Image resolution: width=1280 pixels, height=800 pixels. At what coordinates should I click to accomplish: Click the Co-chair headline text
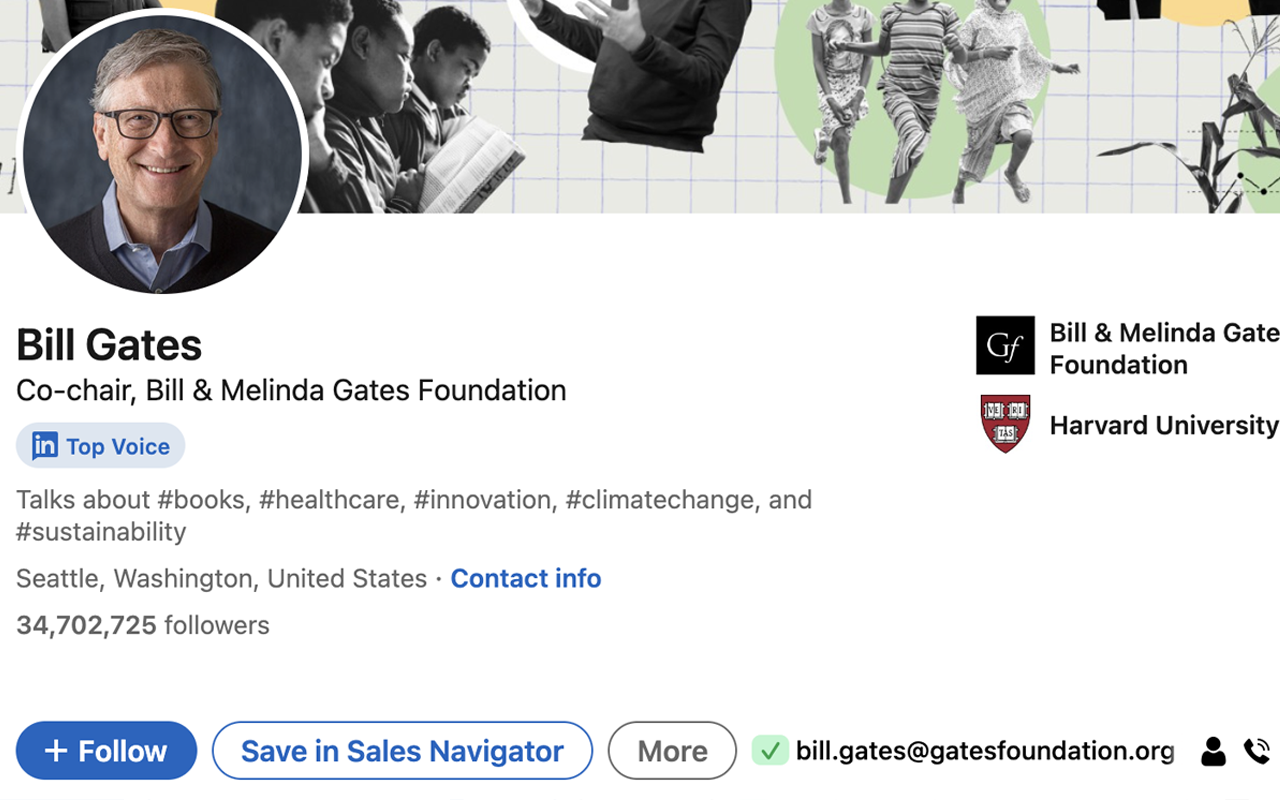(x=291, y=390)
